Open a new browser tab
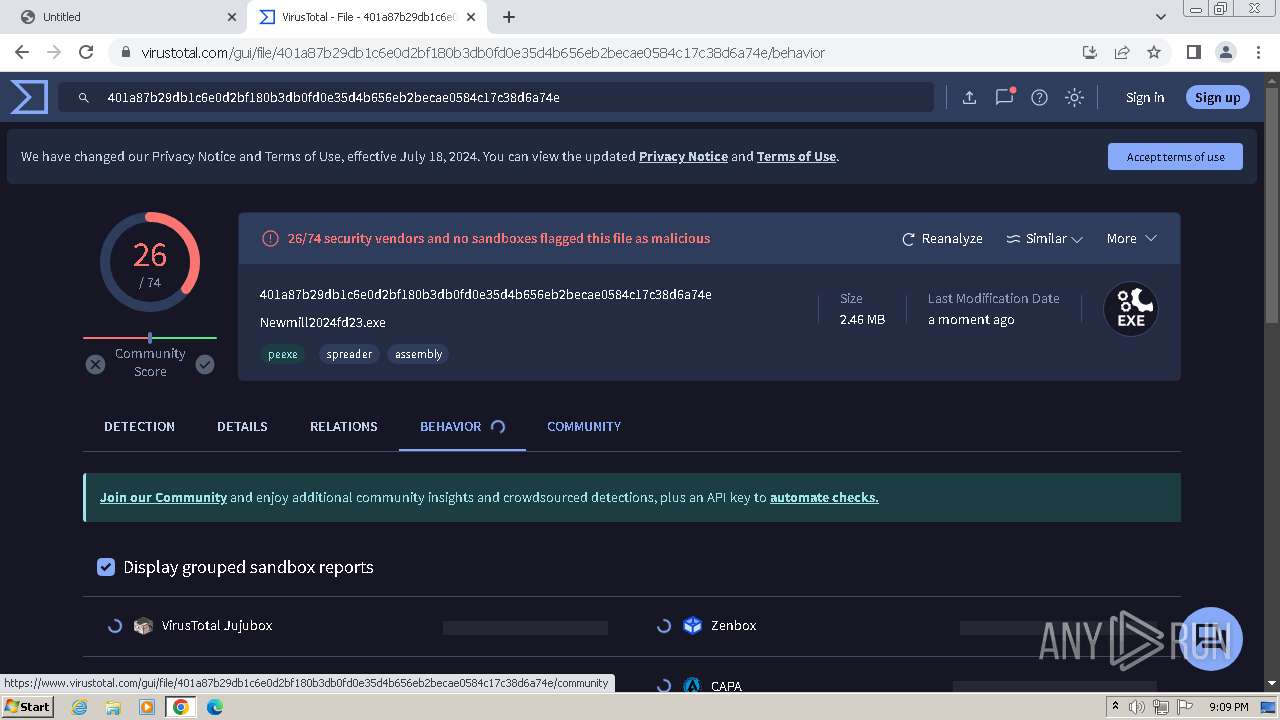1280x720 pixels. coord(509,17)
